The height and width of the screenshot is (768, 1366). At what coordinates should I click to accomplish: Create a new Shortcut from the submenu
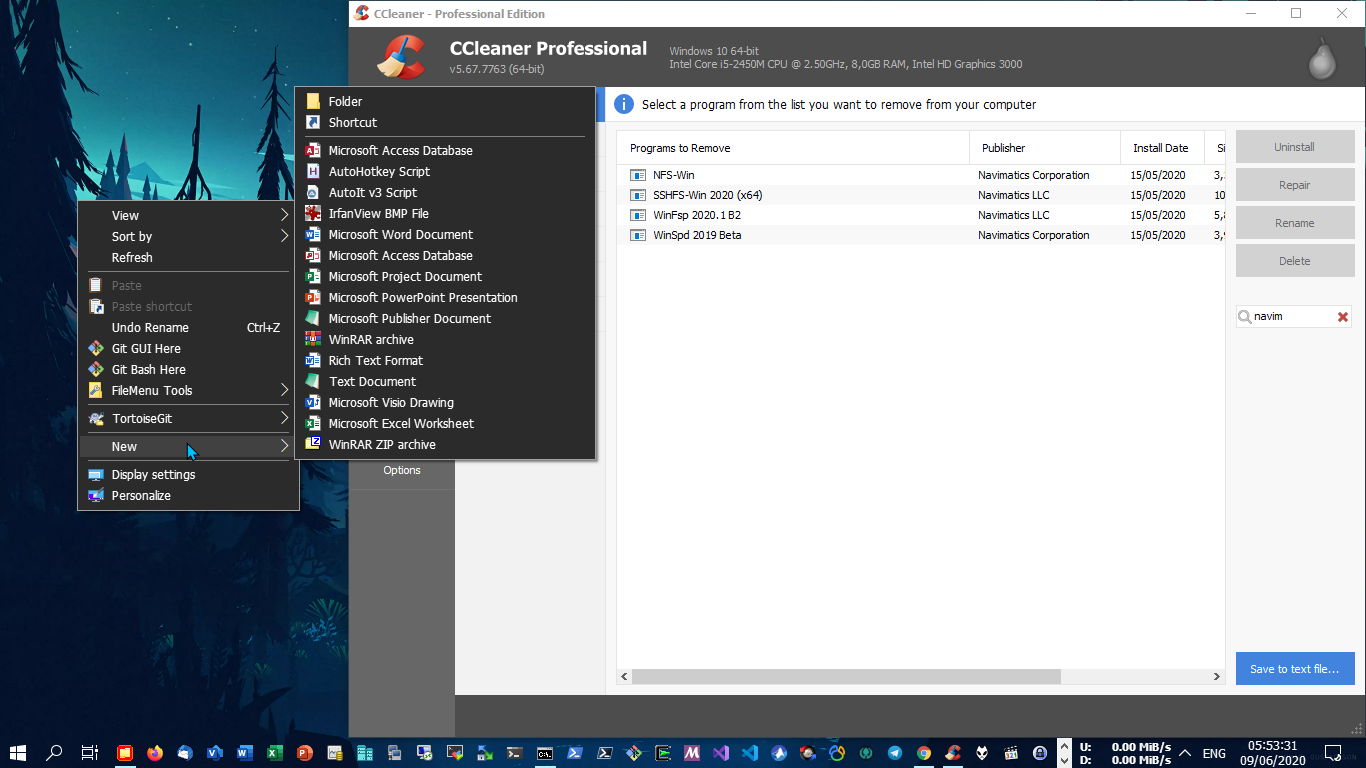(x=445, y=122)
